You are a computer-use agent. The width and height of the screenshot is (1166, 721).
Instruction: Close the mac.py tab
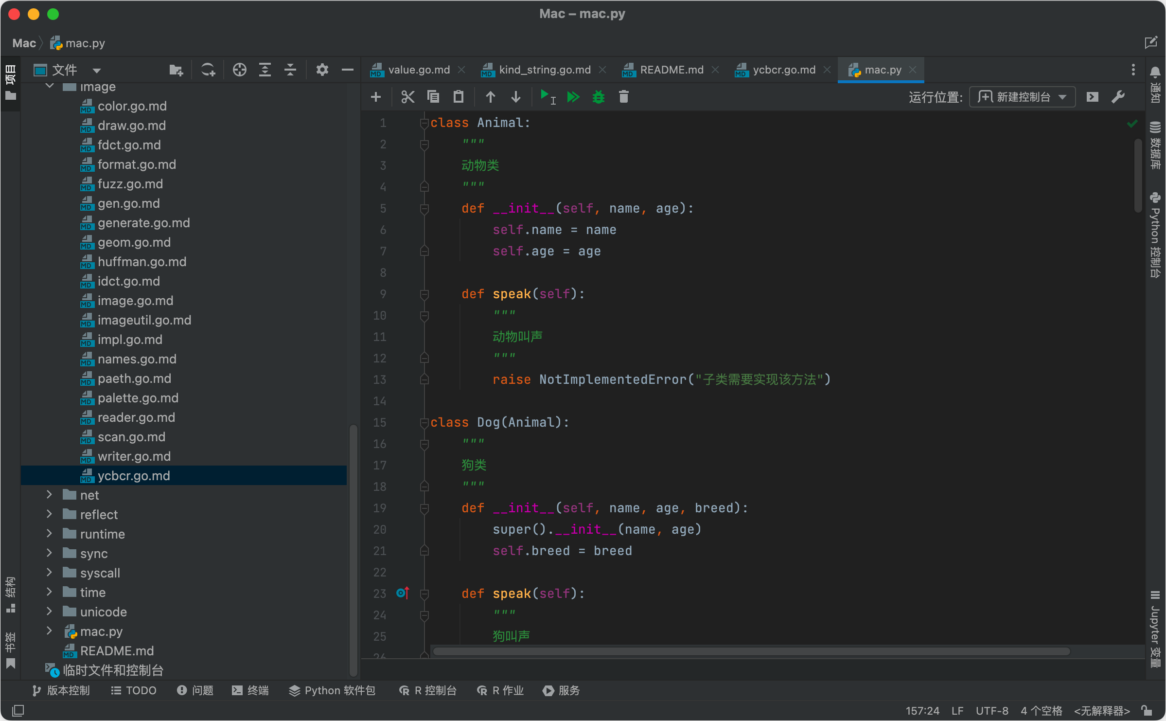click(x=912, y=70)
